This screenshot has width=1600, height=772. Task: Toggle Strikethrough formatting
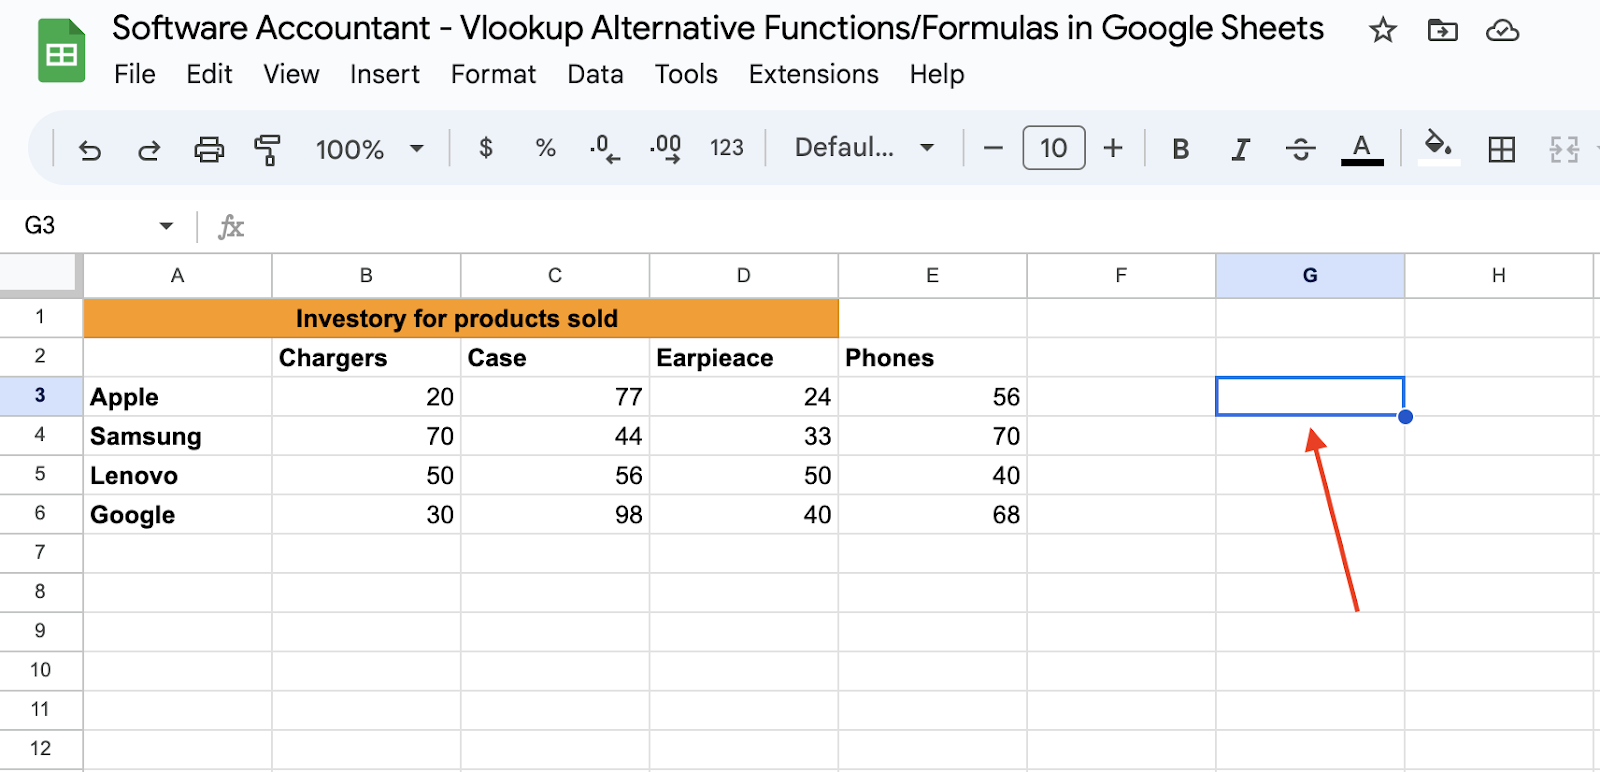click(x=1300, y=150)
